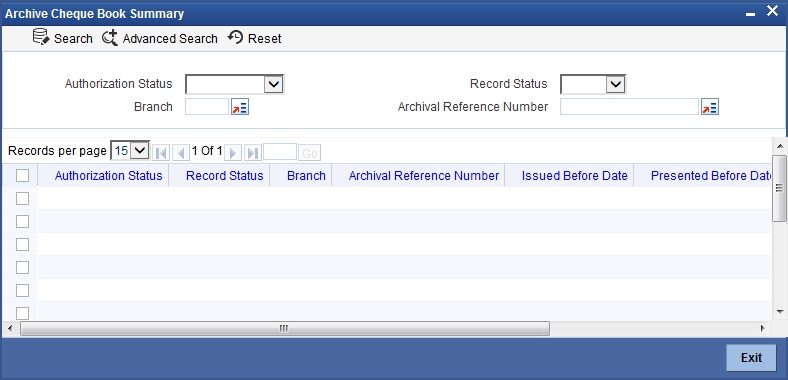Open Advanced Search via magnifier icon
The width and height of the screenshot is (788, 380).
click(x=110, y=38)
